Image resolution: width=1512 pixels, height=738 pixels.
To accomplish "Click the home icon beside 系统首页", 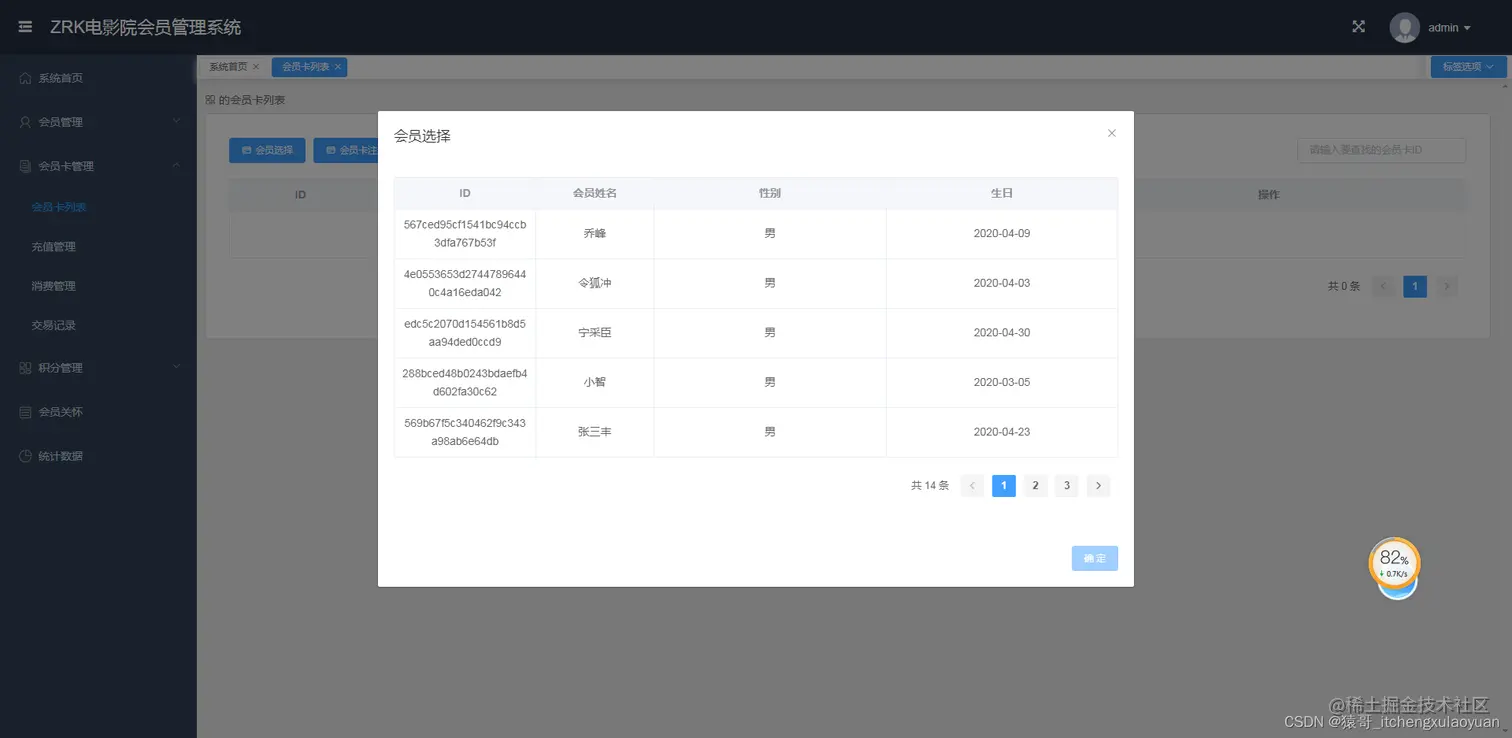I will (x=25, y=78).
